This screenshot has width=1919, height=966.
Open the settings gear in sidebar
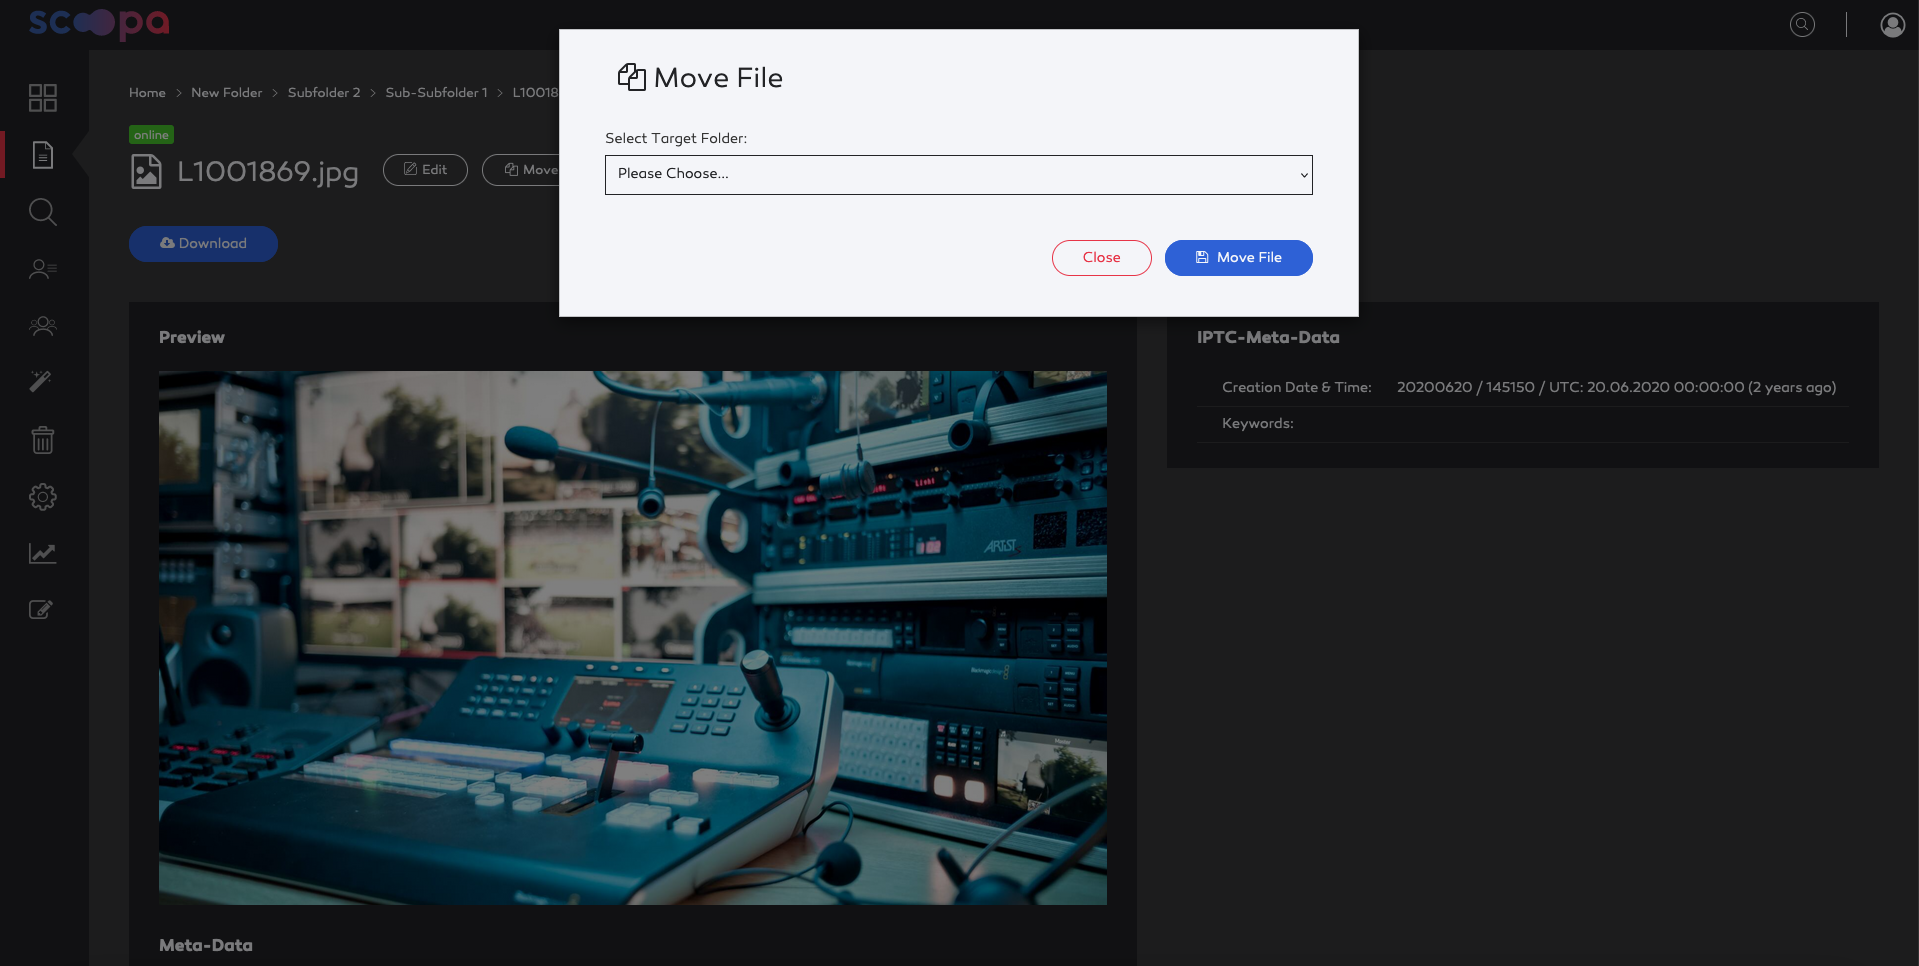tap(43, 497)
